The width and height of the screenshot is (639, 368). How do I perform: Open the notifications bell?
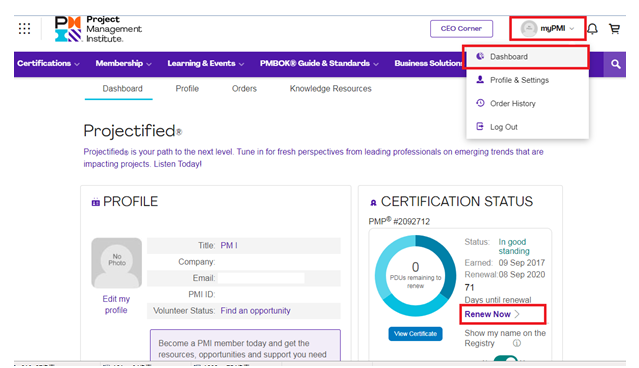point(593,29)
